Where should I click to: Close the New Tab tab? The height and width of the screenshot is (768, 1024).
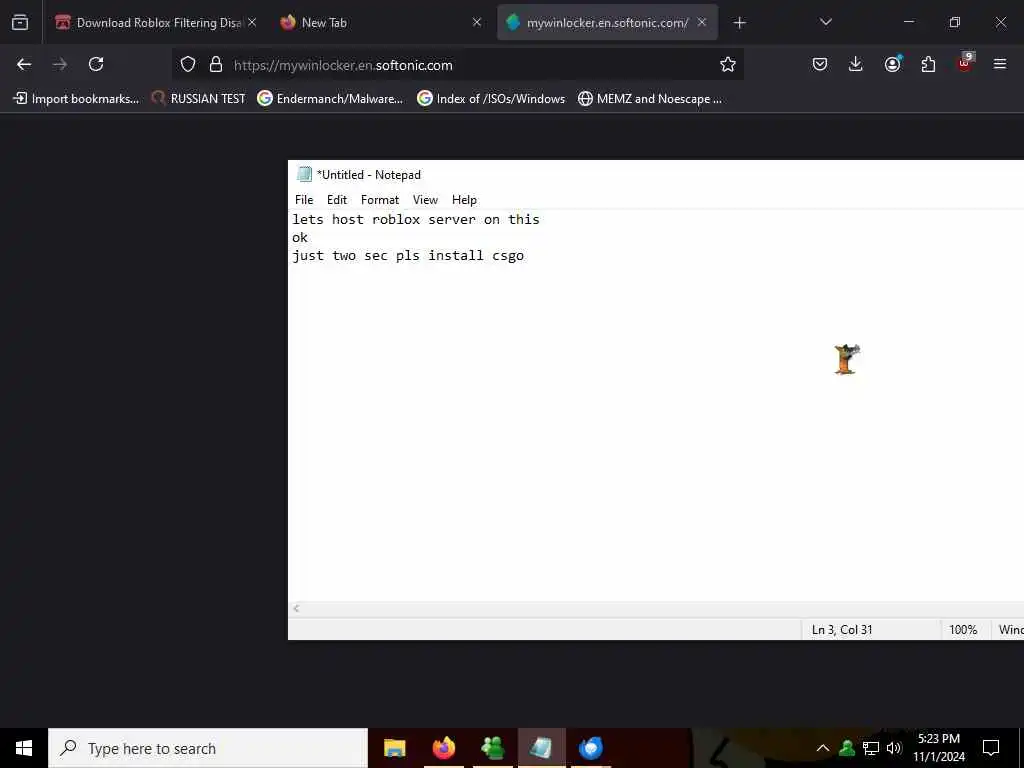click(x=477, y=22)
